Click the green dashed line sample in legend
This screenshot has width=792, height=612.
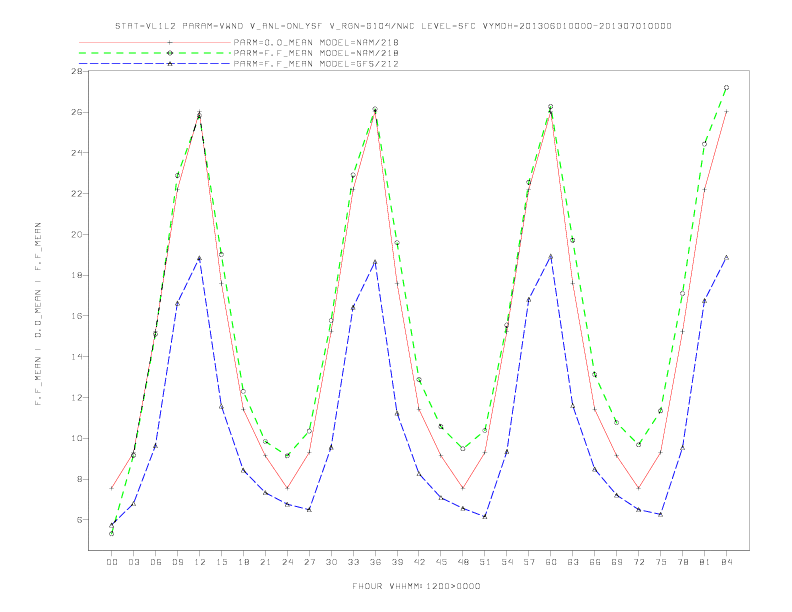pos(155,53)
